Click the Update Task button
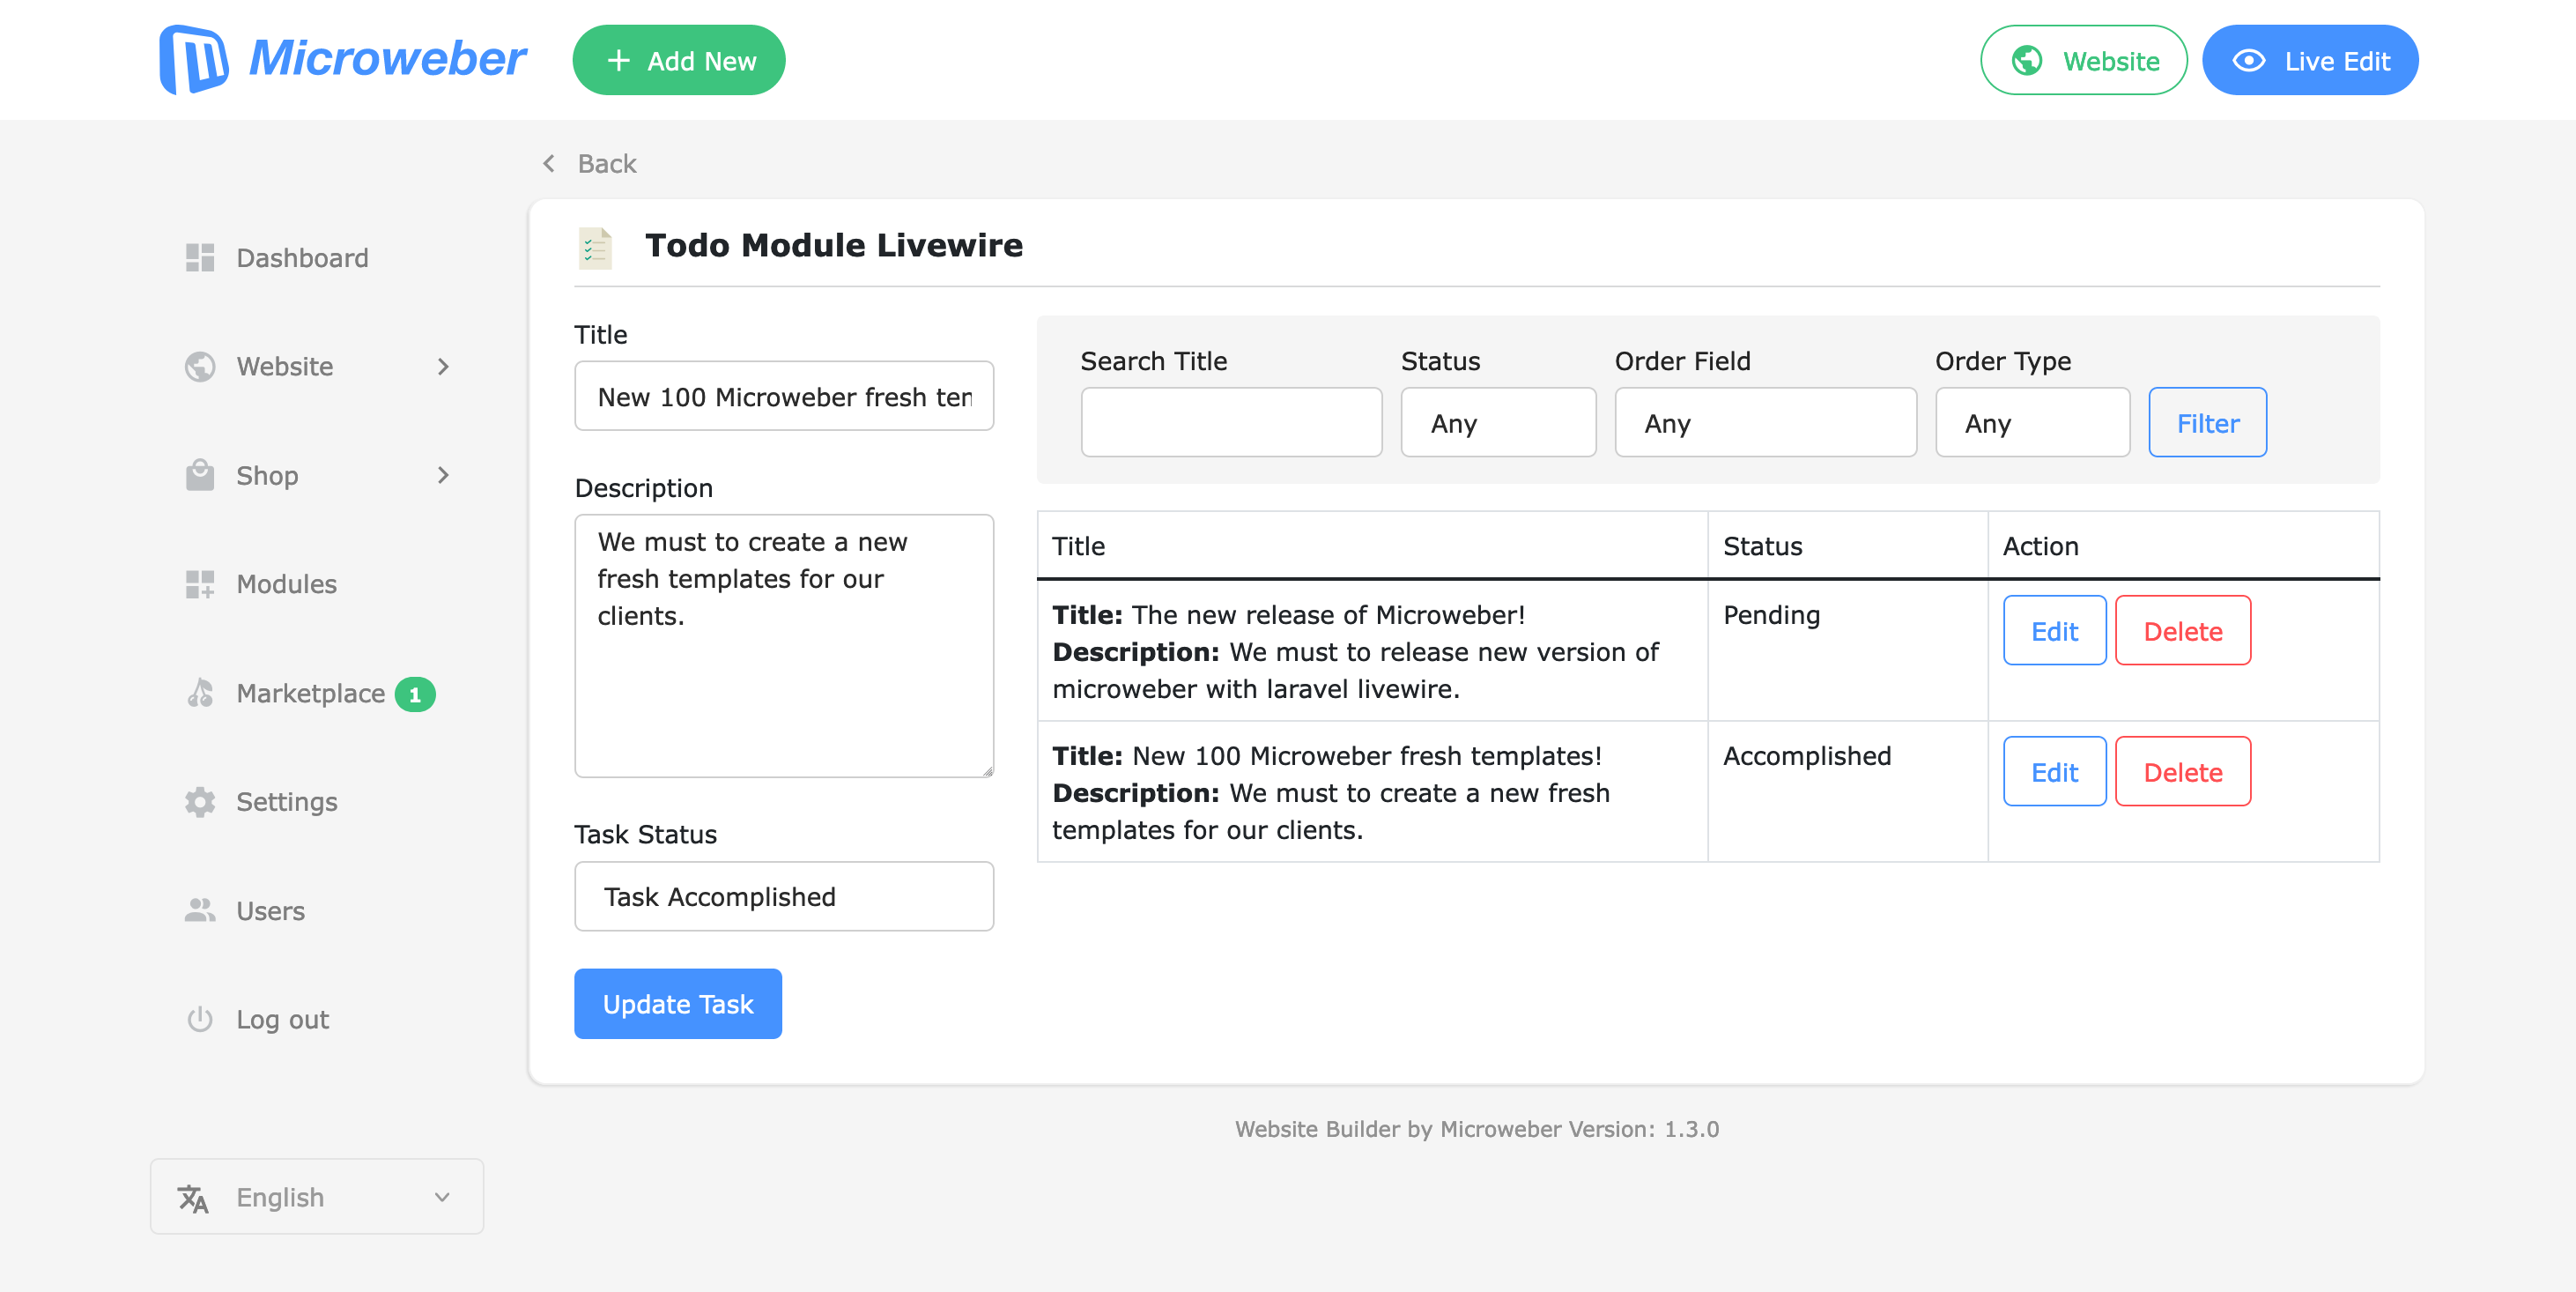 click(678, 1003)
